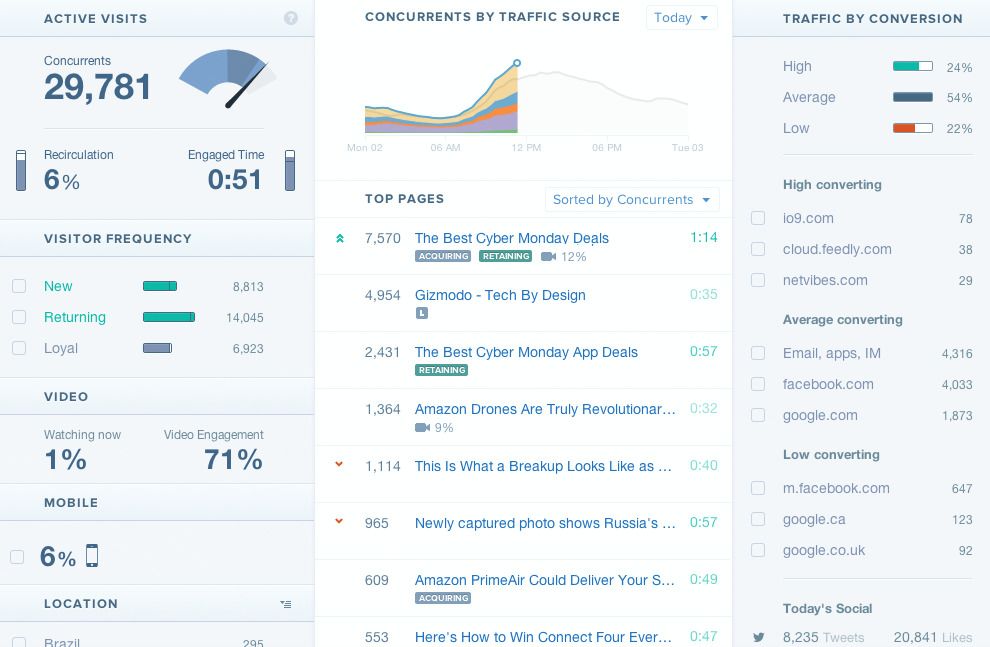990x647 pixels.
Task: Click the video icon on Amazon Drones row
Action: coord(423,428)
